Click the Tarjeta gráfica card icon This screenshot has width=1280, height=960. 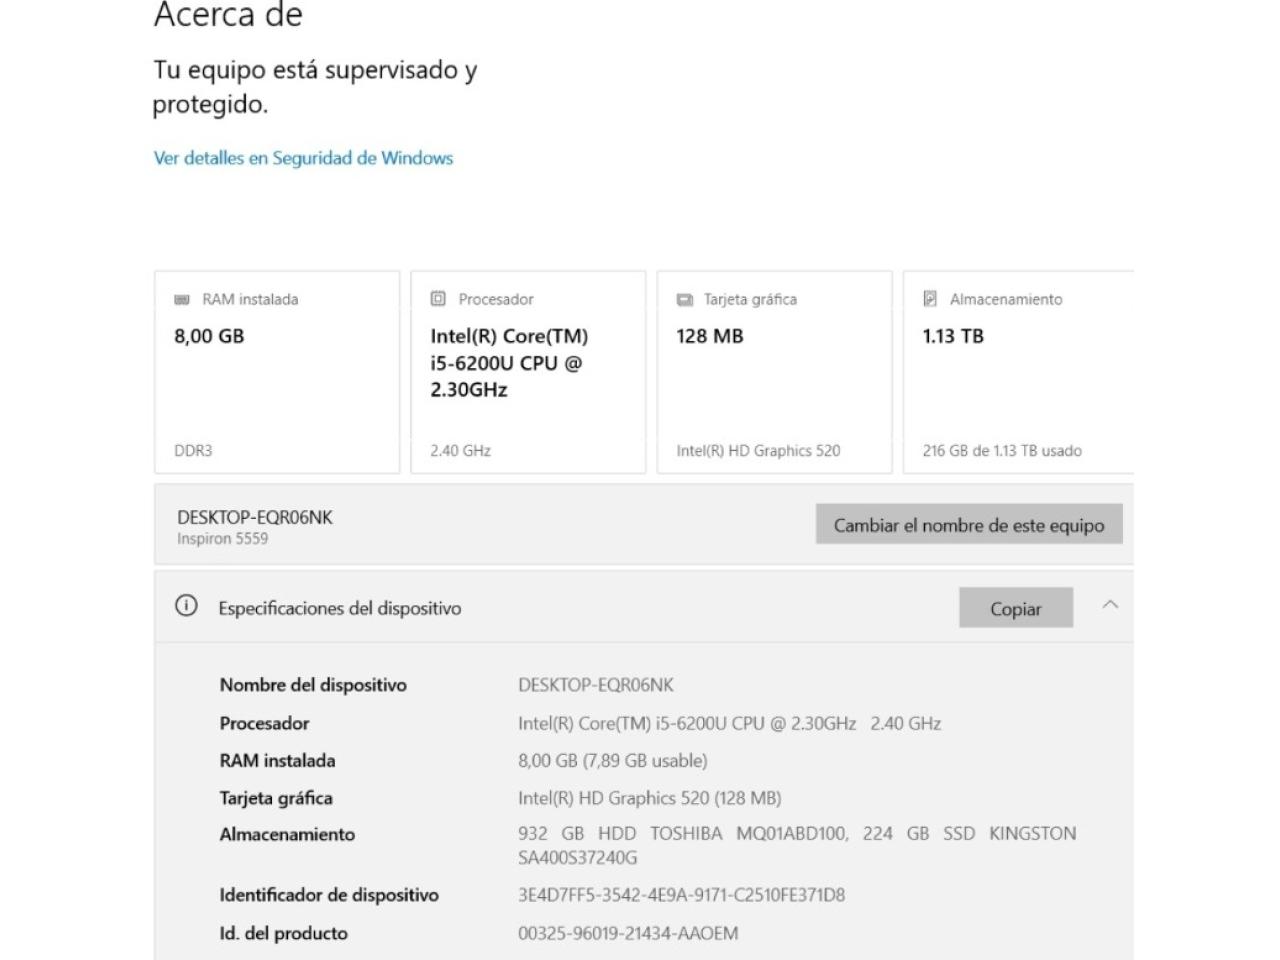[x=685, y=299]
